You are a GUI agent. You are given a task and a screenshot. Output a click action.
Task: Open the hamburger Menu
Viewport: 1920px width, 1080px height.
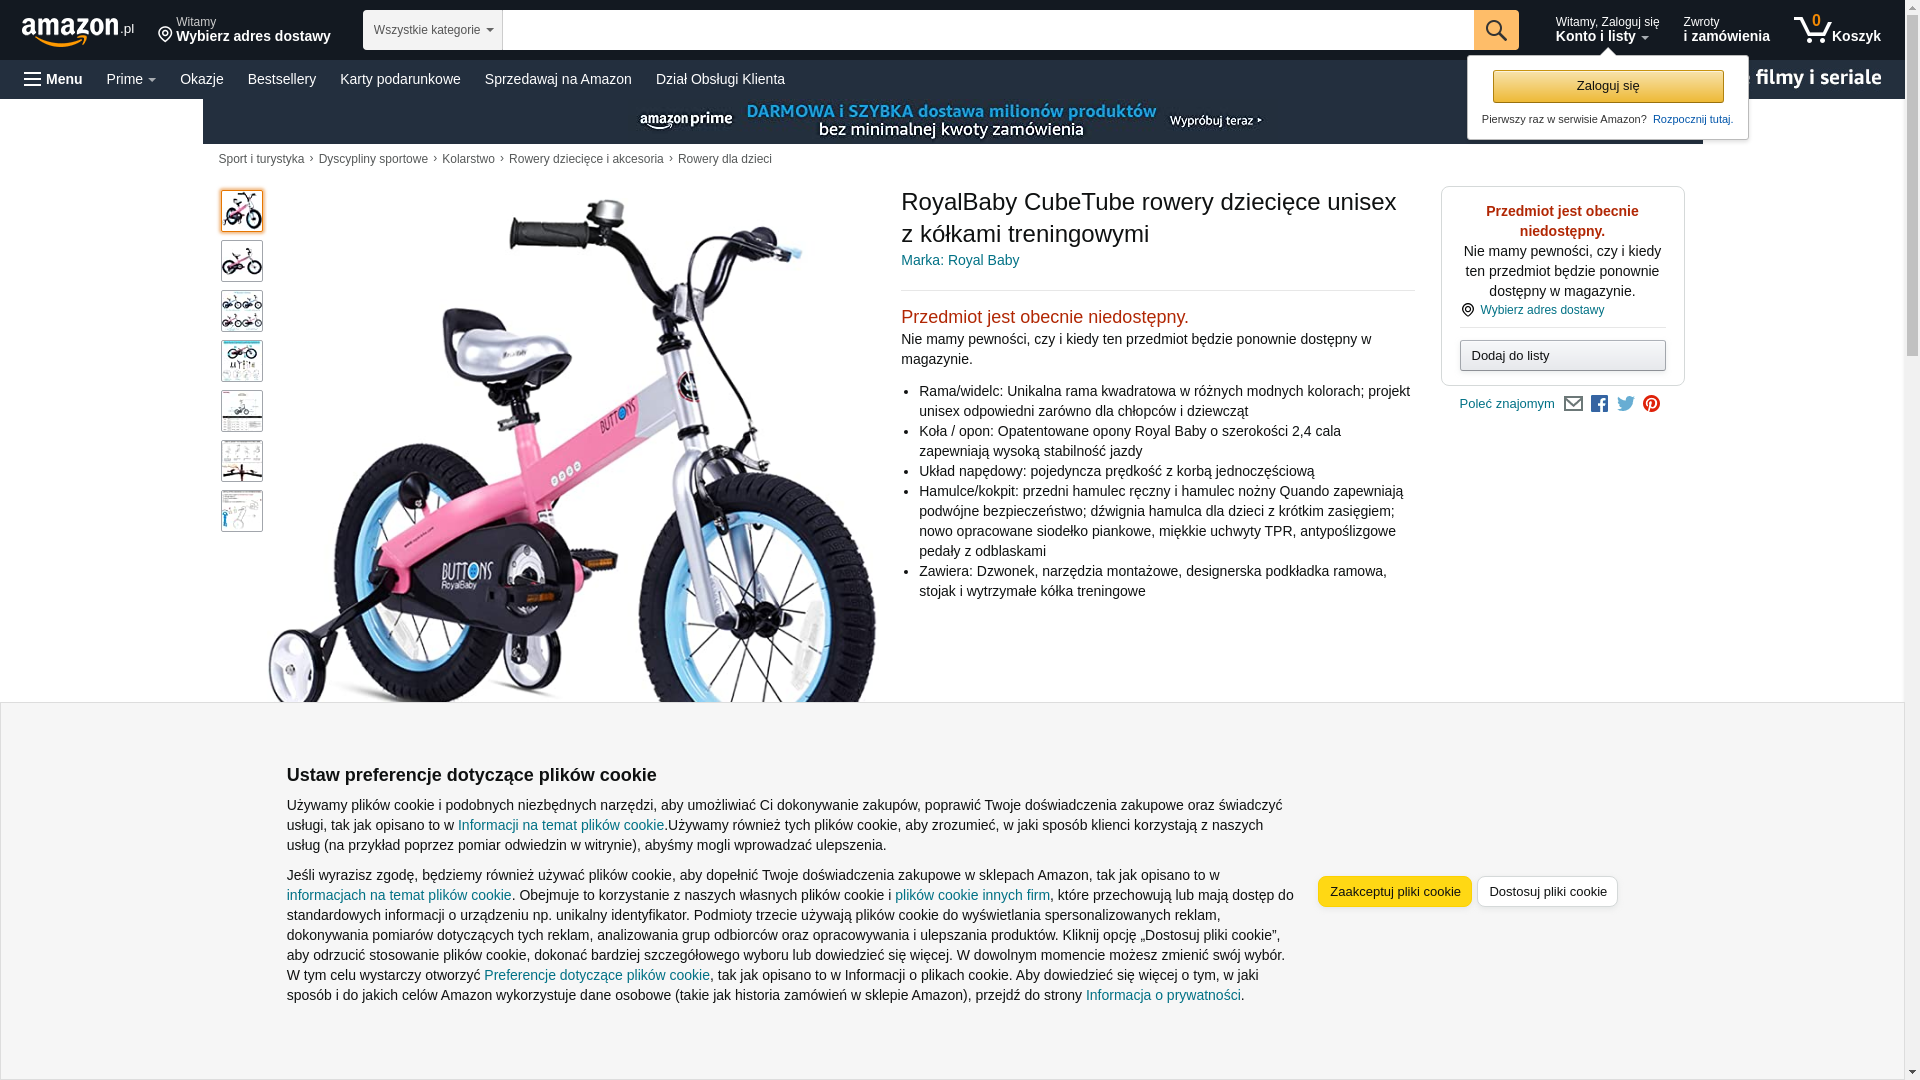click(x=53, y=79)
